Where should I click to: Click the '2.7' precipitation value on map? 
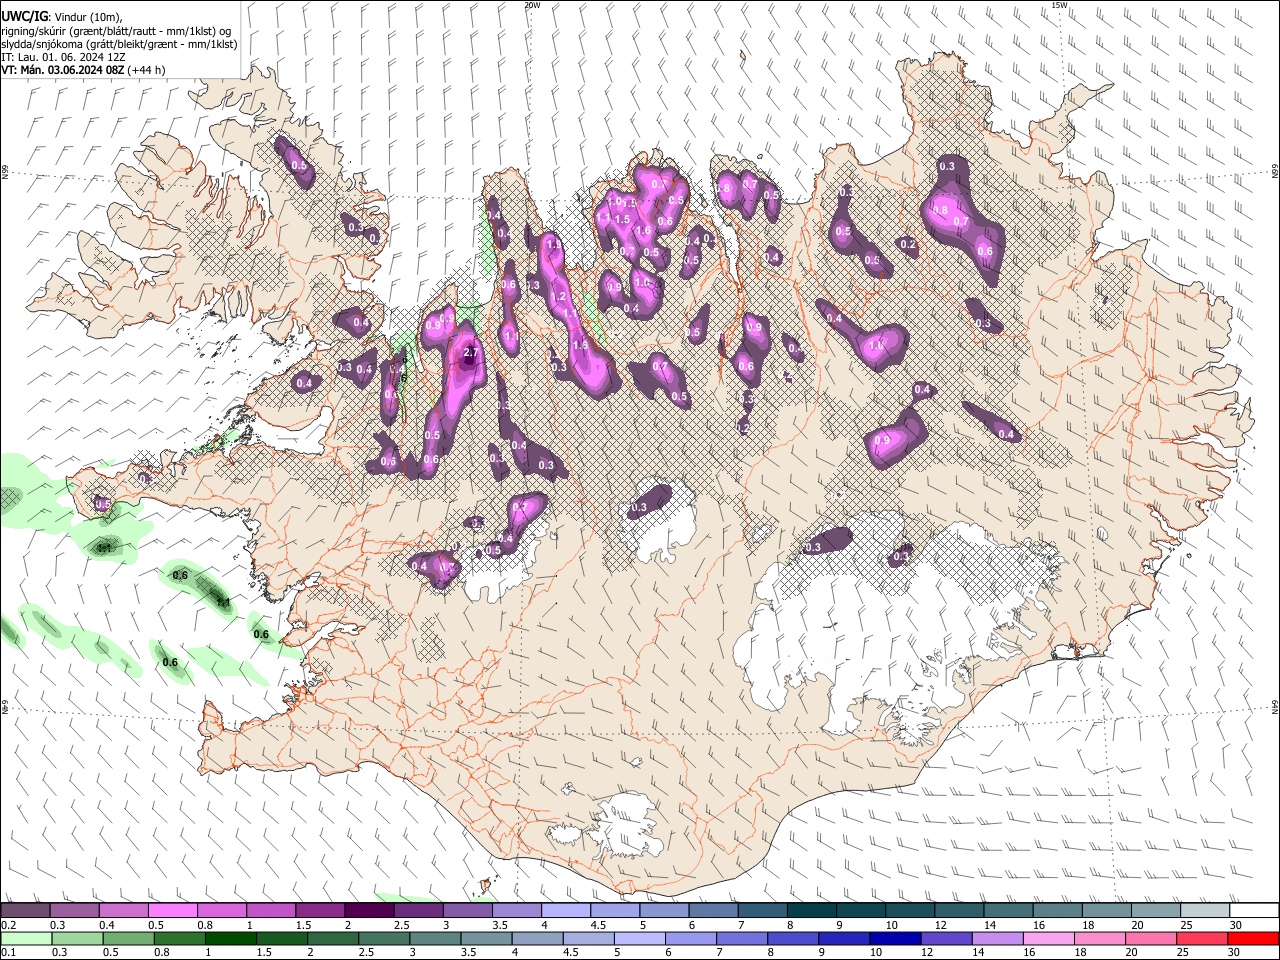pos(473,353)
